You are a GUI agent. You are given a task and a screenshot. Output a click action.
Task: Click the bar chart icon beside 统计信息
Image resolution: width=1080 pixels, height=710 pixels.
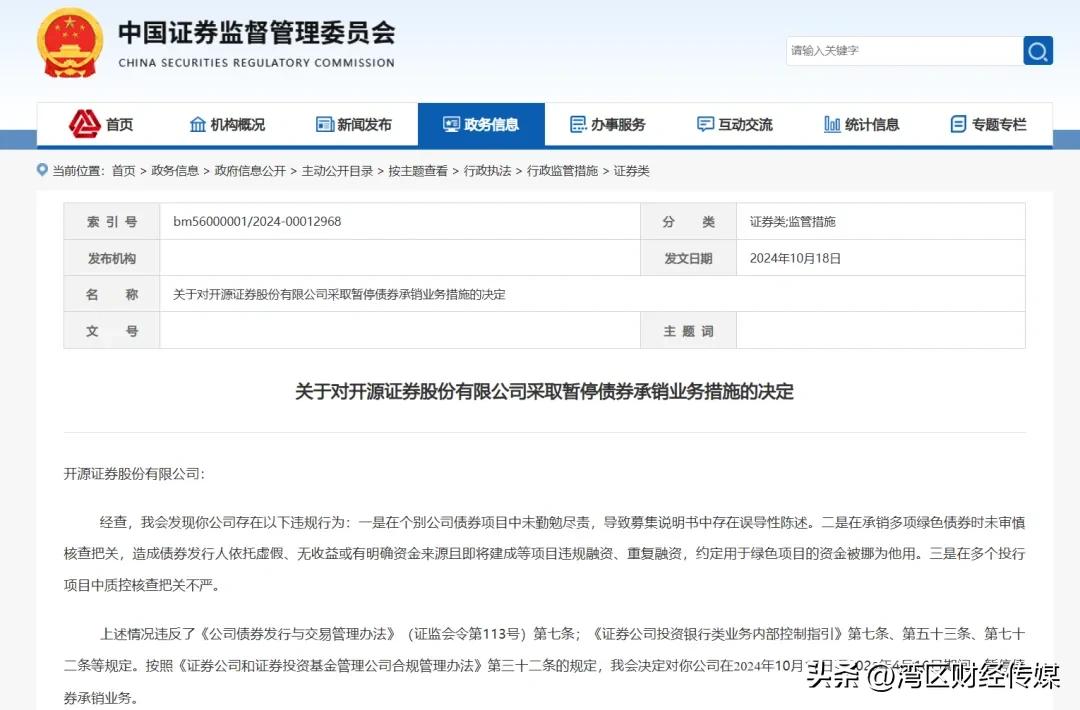tap(834, 124)
